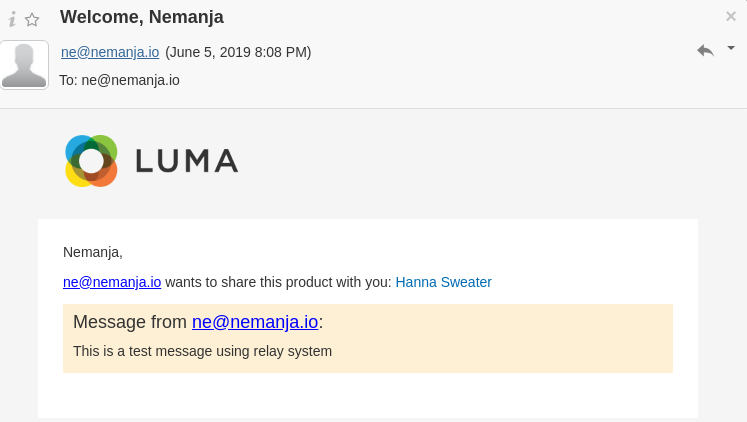Click the 'Nemanja,' greeting line
The width and height of the screenshot is (747, 422).
[x=93, y=252]
